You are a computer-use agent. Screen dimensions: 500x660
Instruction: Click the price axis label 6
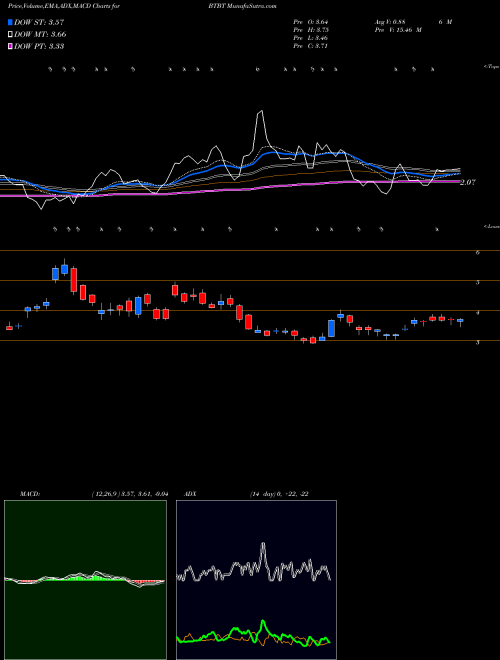click(x=478, y=253)
